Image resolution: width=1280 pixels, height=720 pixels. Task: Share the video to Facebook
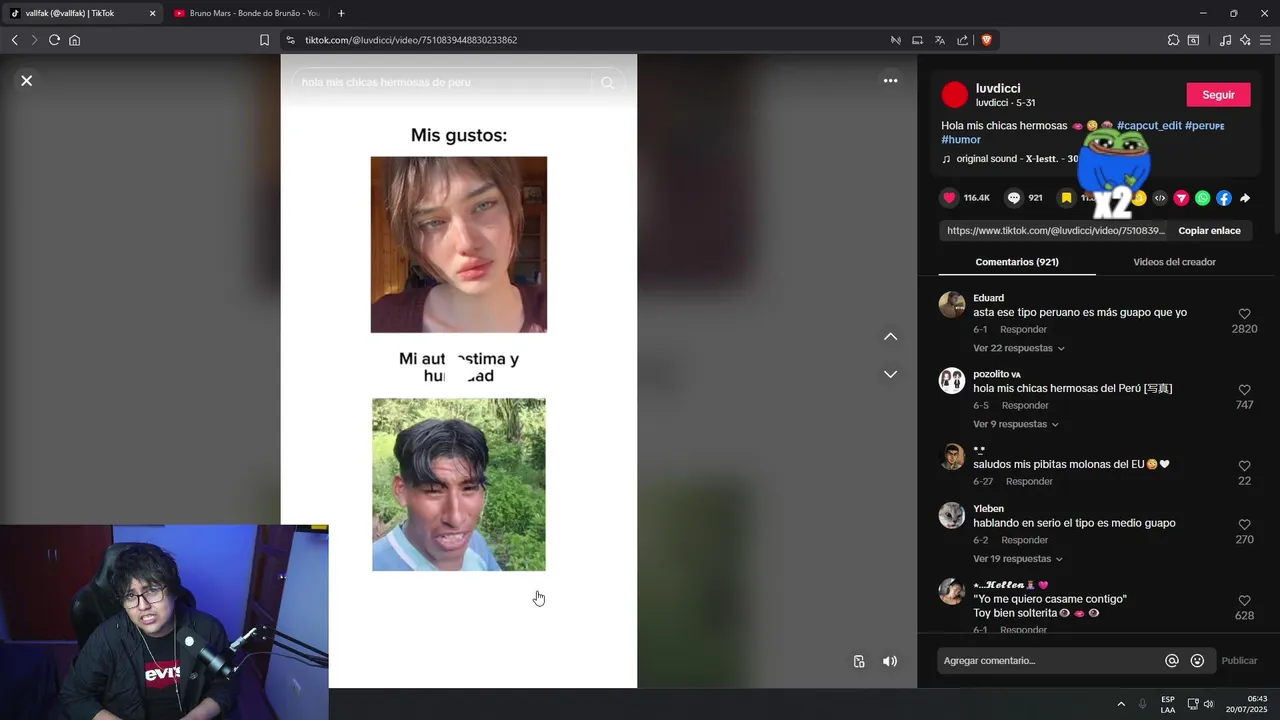1224,198
